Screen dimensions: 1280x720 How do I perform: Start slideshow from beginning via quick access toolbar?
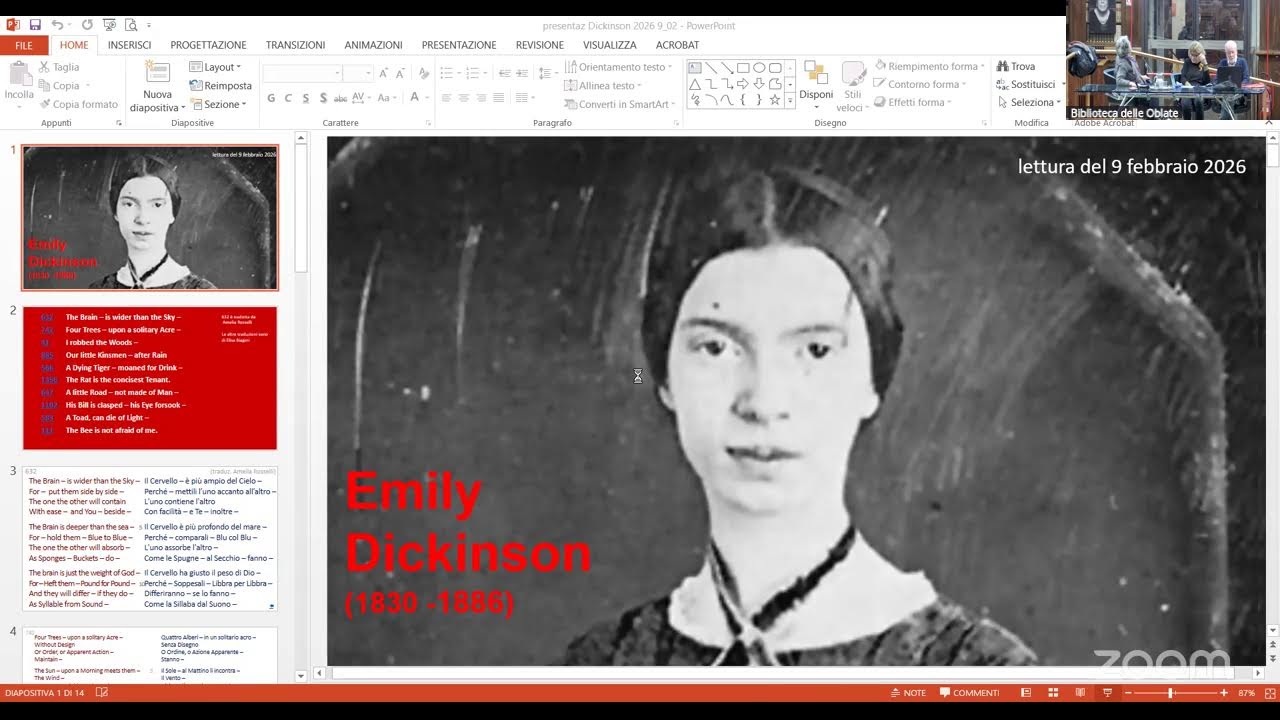[108, 25]
